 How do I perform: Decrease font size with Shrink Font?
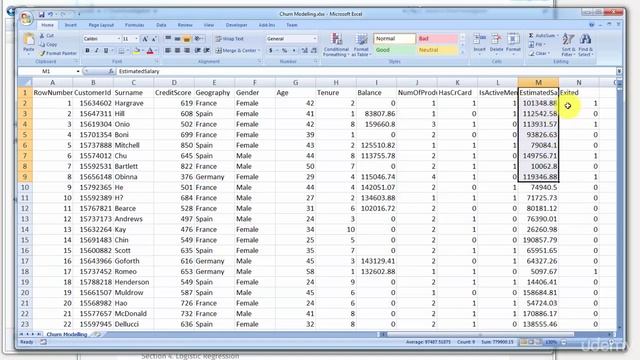pyautogui.click(x=154, y=39)
